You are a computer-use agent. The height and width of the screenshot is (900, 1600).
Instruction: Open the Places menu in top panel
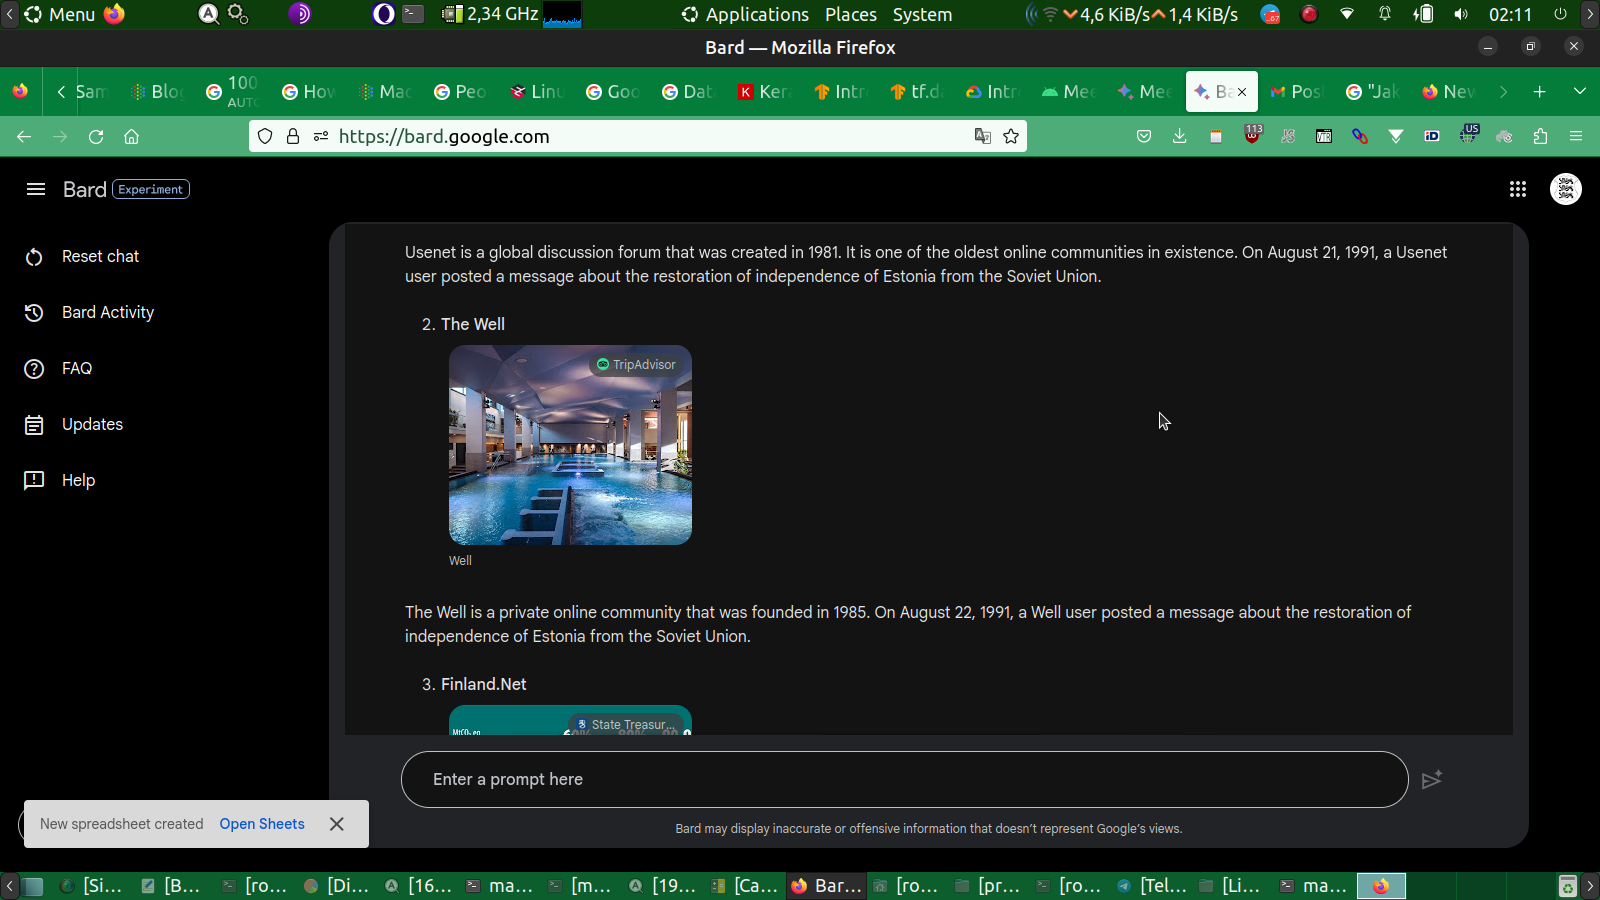851,15
